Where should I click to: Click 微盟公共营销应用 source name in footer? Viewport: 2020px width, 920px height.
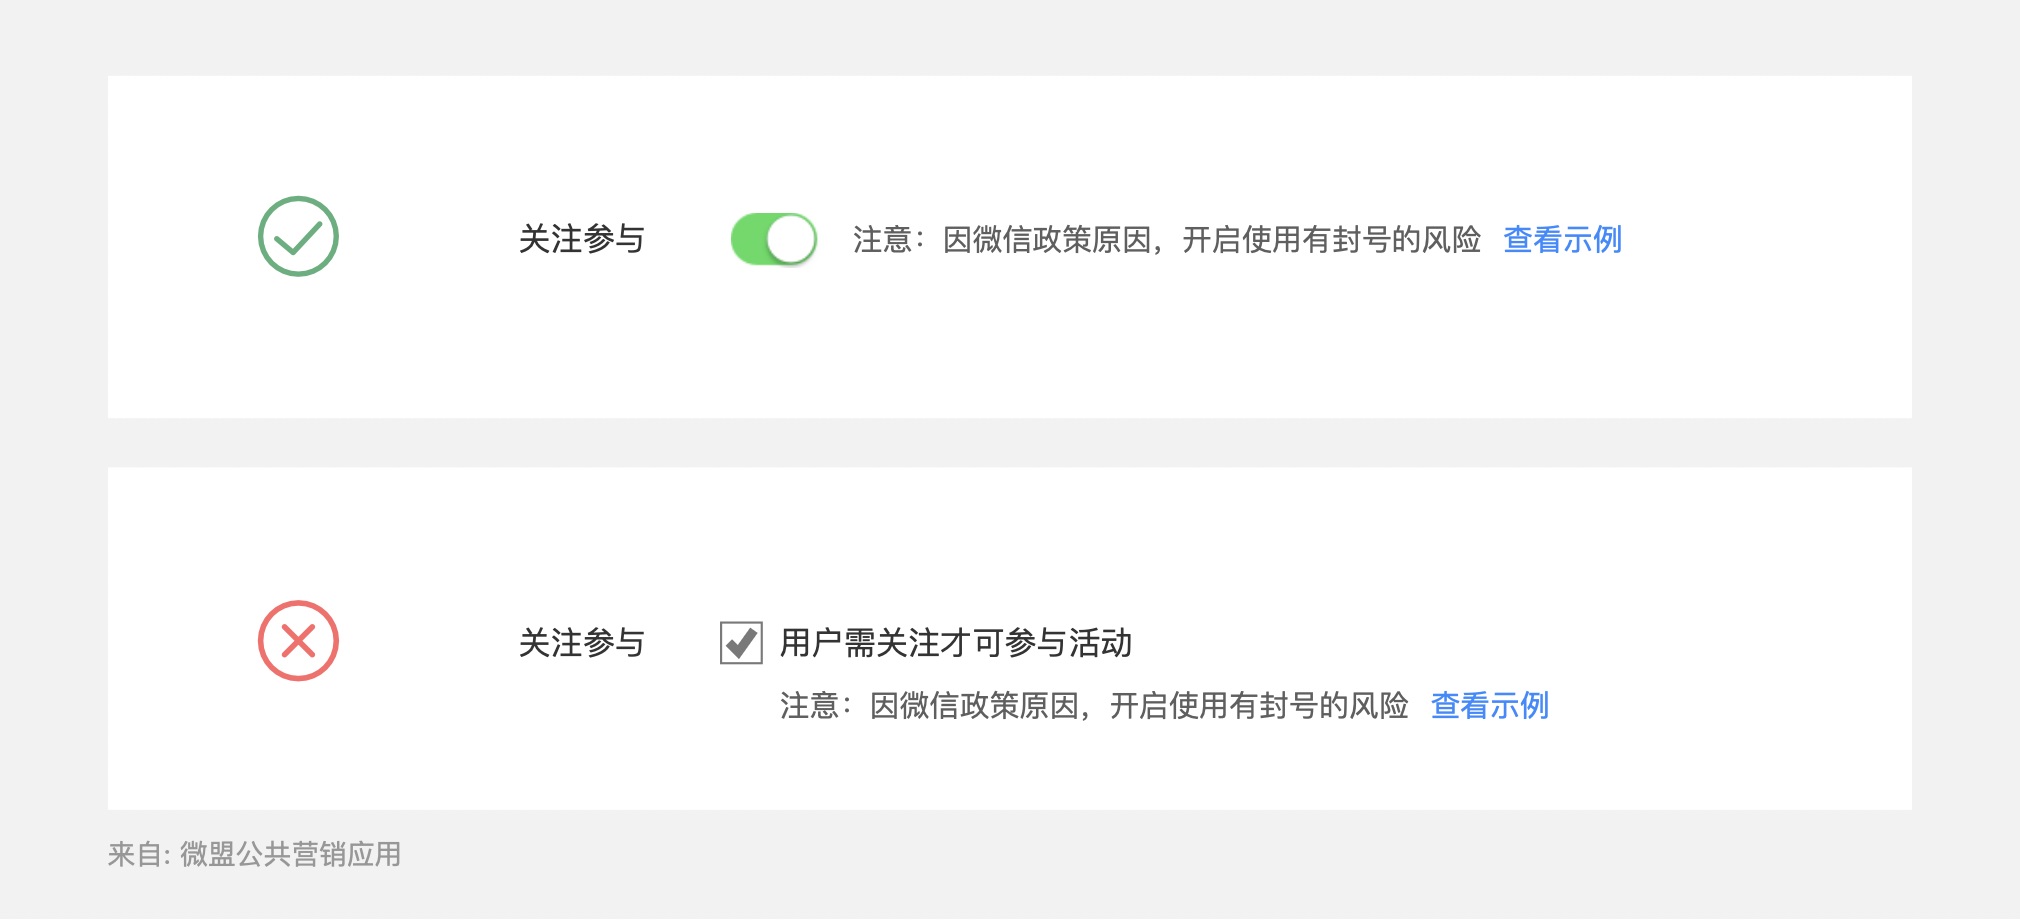290,854
